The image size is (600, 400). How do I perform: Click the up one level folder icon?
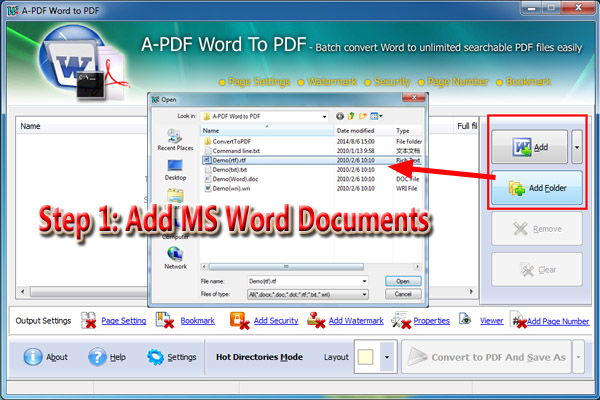351,116
